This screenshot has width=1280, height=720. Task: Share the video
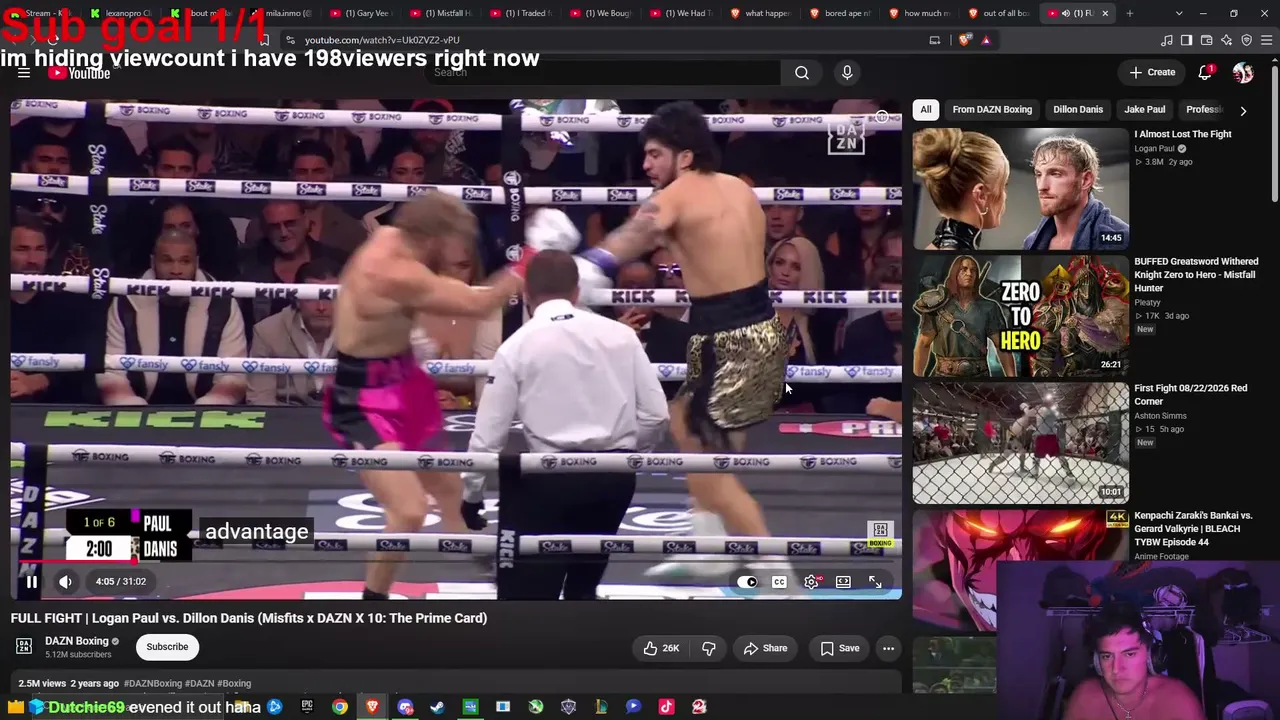(765, 648)
